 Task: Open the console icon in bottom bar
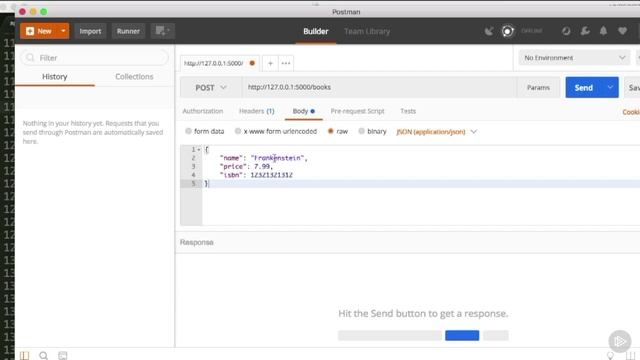[x=62, y=356]
